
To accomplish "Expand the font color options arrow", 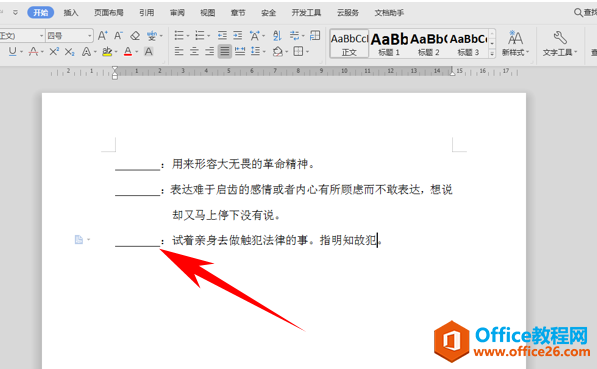I will pyautogui.click(x=137, y=52).
